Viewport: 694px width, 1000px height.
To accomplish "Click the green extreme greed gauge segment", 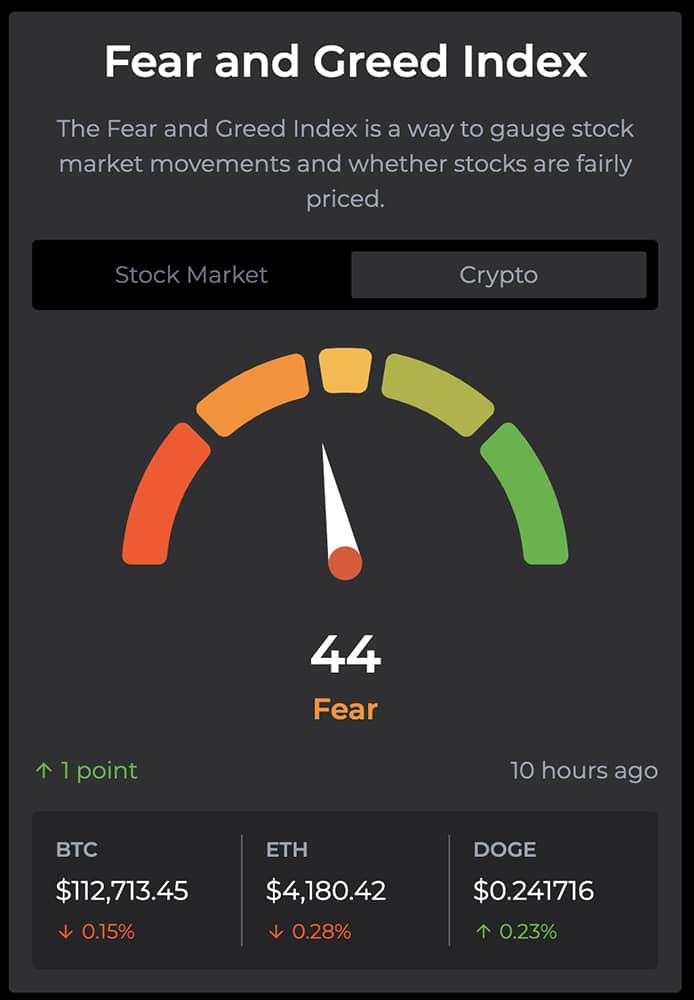I will point(528,495).
